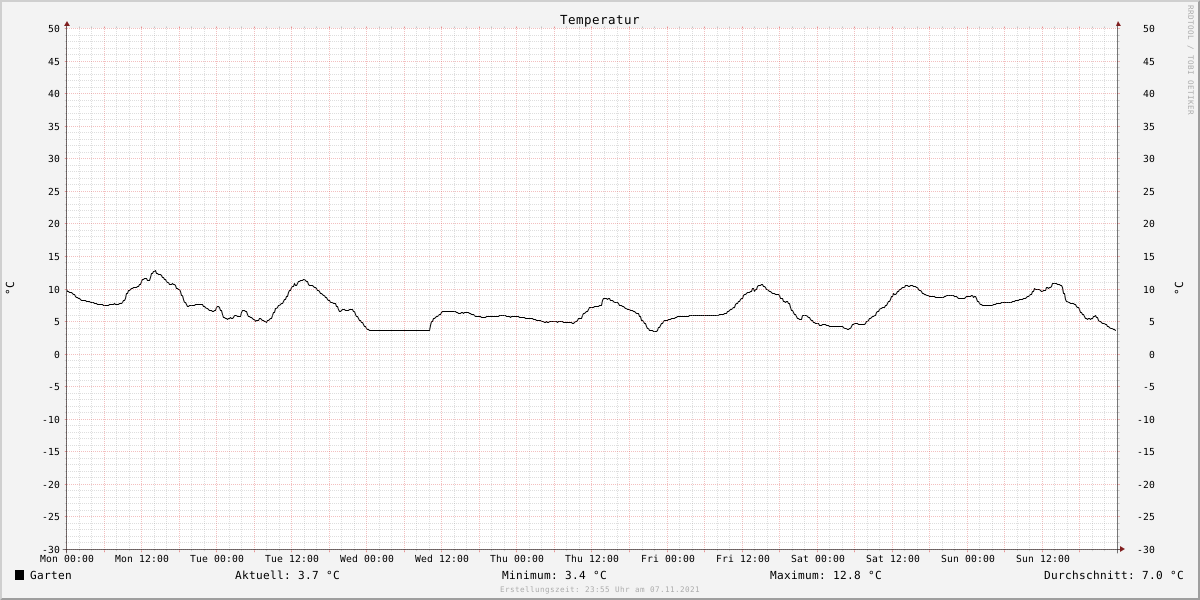Click the 'Erstellungszeit' timestamp footer text
This screenshot has height=600, width=1200.
click(x=600, y=590)
